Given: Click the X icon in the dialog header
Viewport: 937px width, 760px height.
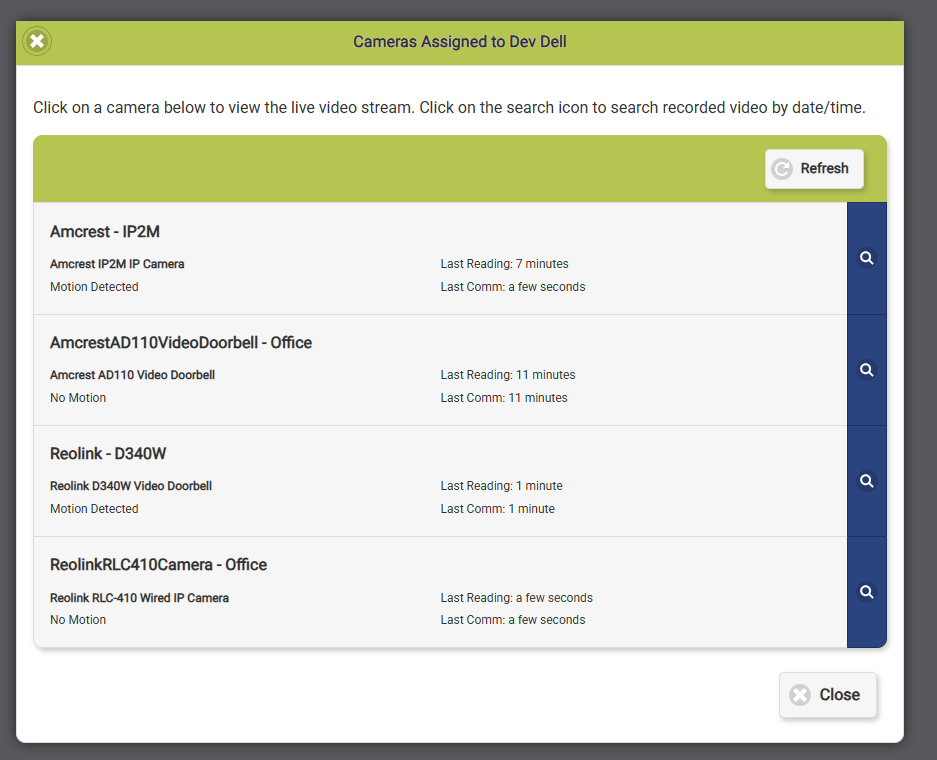Looking at the screenshot, I should click(x=37, y=41).
